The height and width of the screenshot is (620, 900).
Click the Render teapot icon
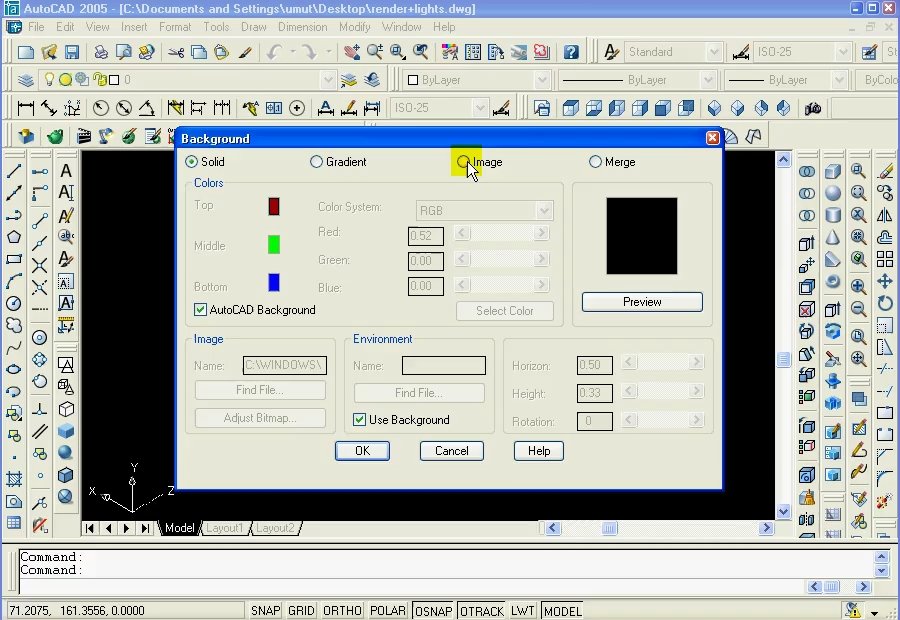click(x=55, y=136)
